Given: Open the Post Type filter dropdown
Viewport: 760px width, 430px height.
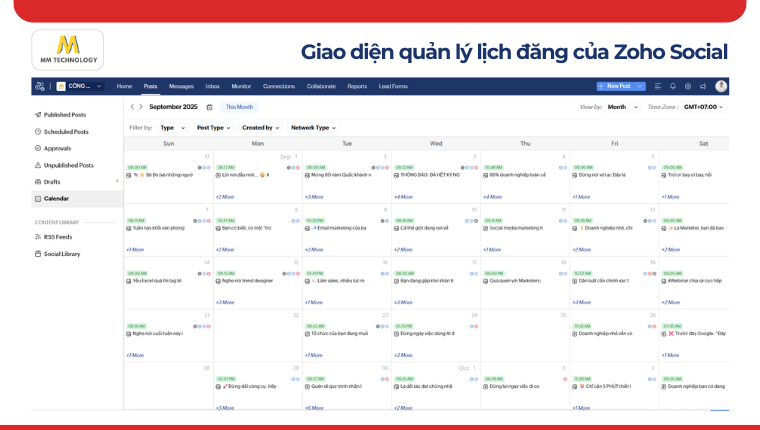Looking at the screenshot, I should coord(213,128).
